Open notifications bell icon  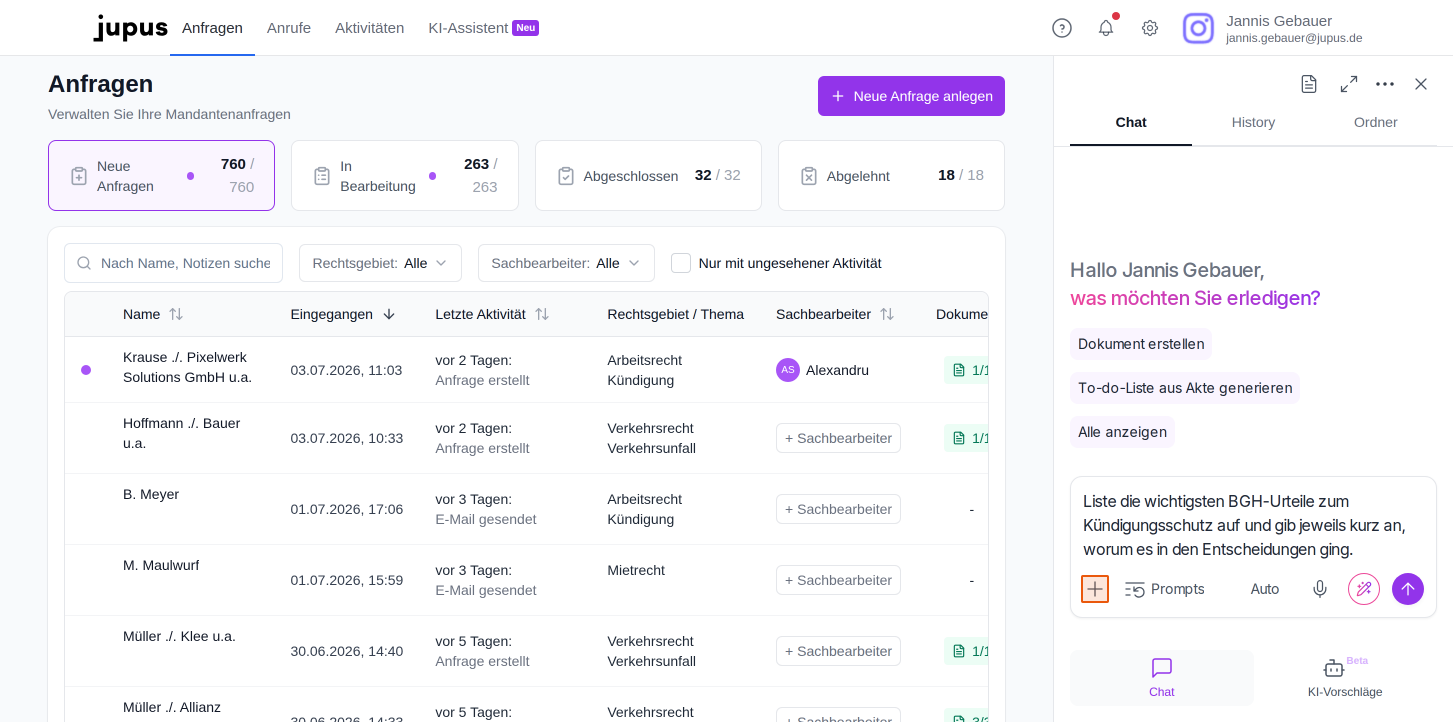(1106, 28)
